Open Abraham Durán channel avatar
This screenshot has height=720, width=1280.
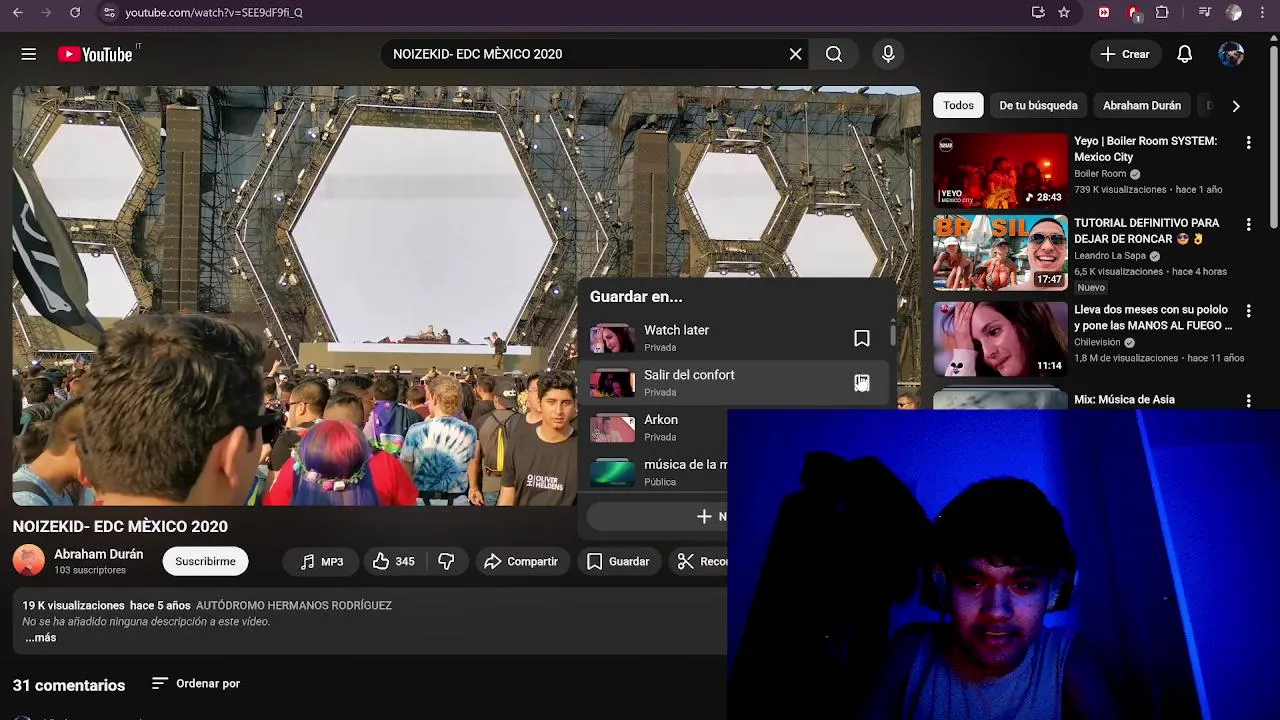point(29,561)
